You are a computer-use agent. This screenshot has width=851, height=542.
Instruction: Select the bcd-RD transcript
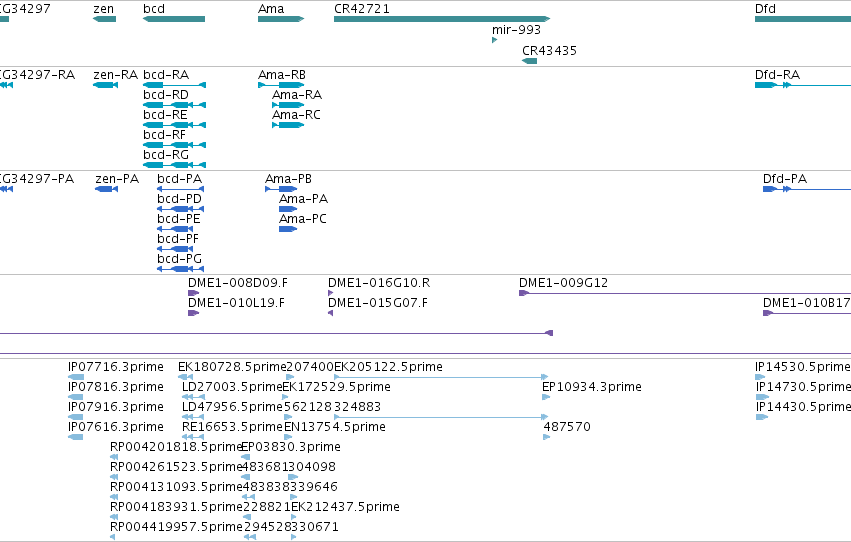pos(174,105)
